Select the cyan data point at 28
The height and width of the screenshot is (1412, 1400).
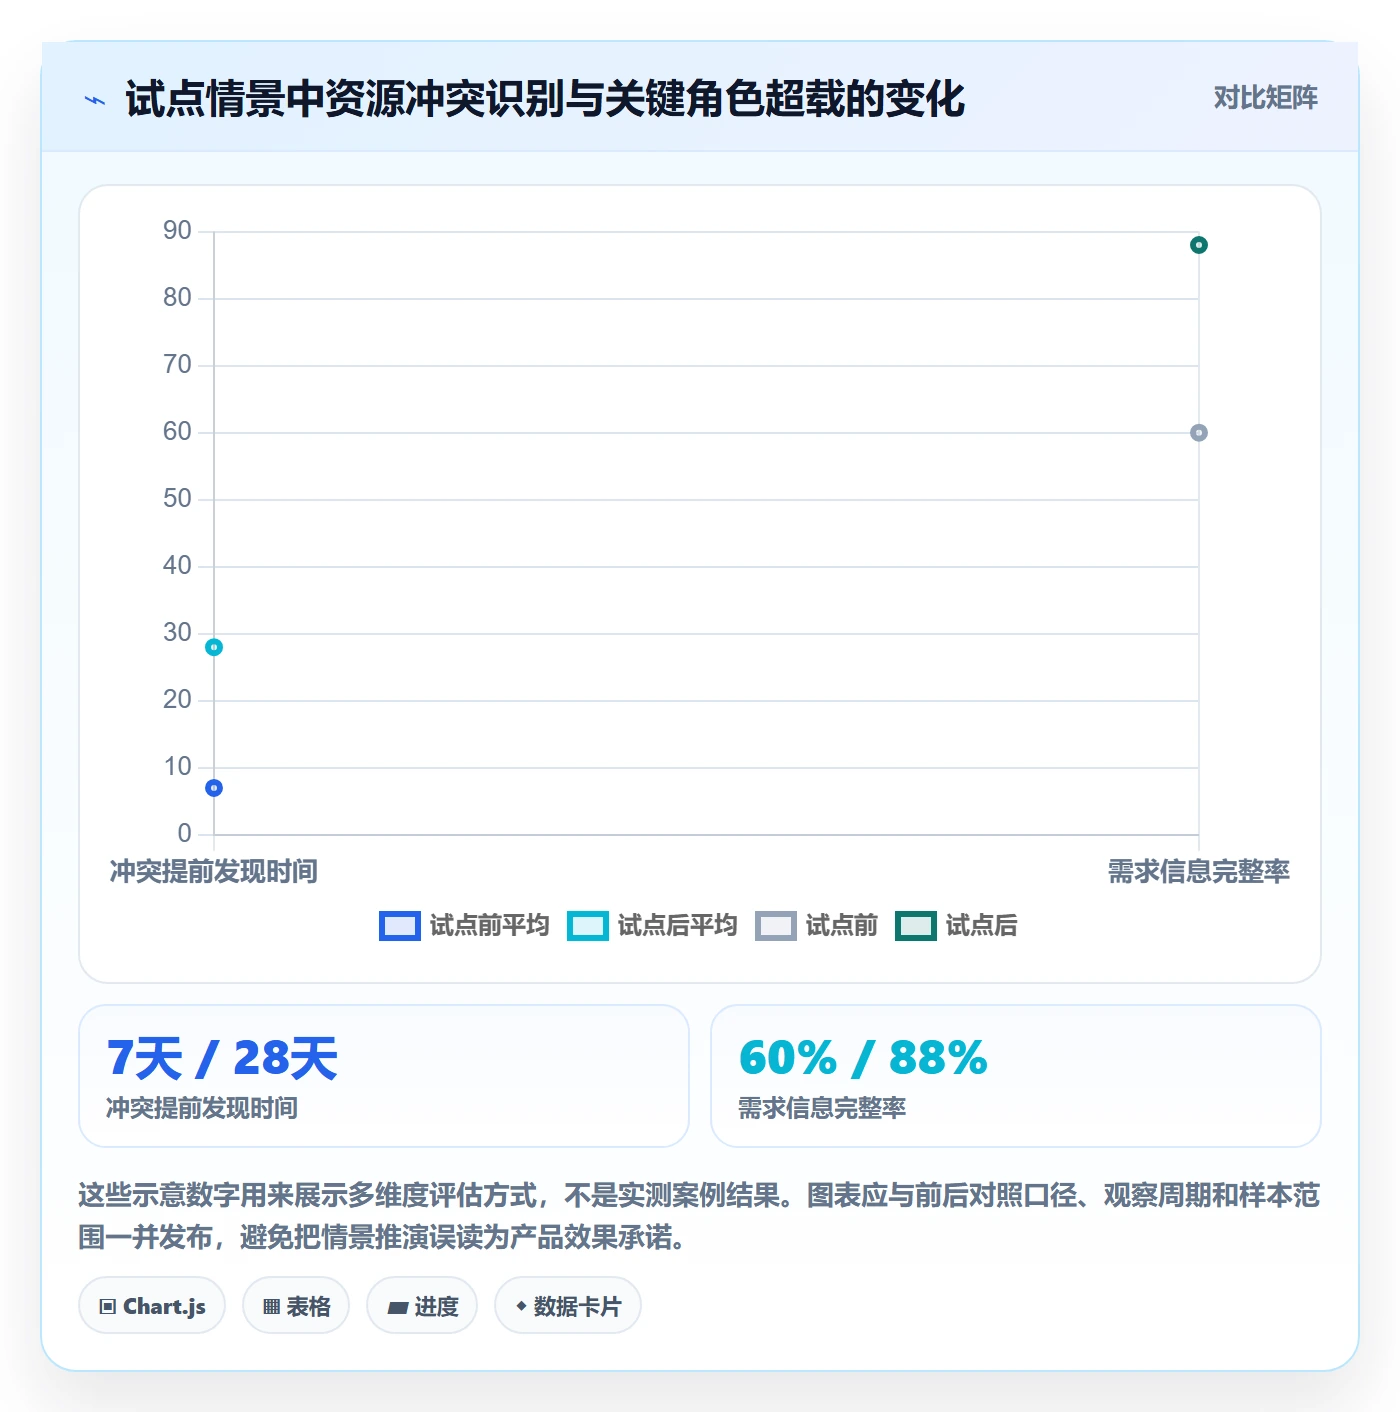214,647
